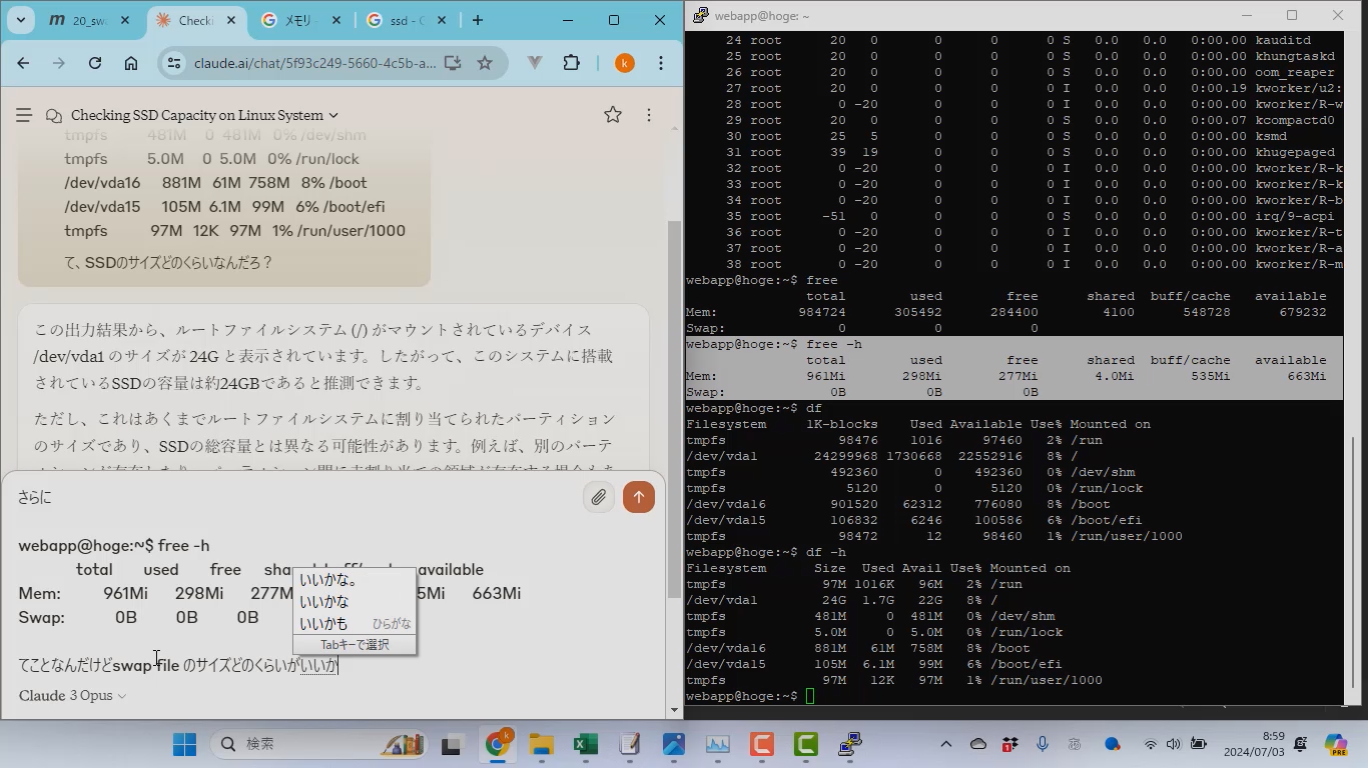Switch to the '20_sw' browser tab
1368x768 pixels.
[90, 20]
